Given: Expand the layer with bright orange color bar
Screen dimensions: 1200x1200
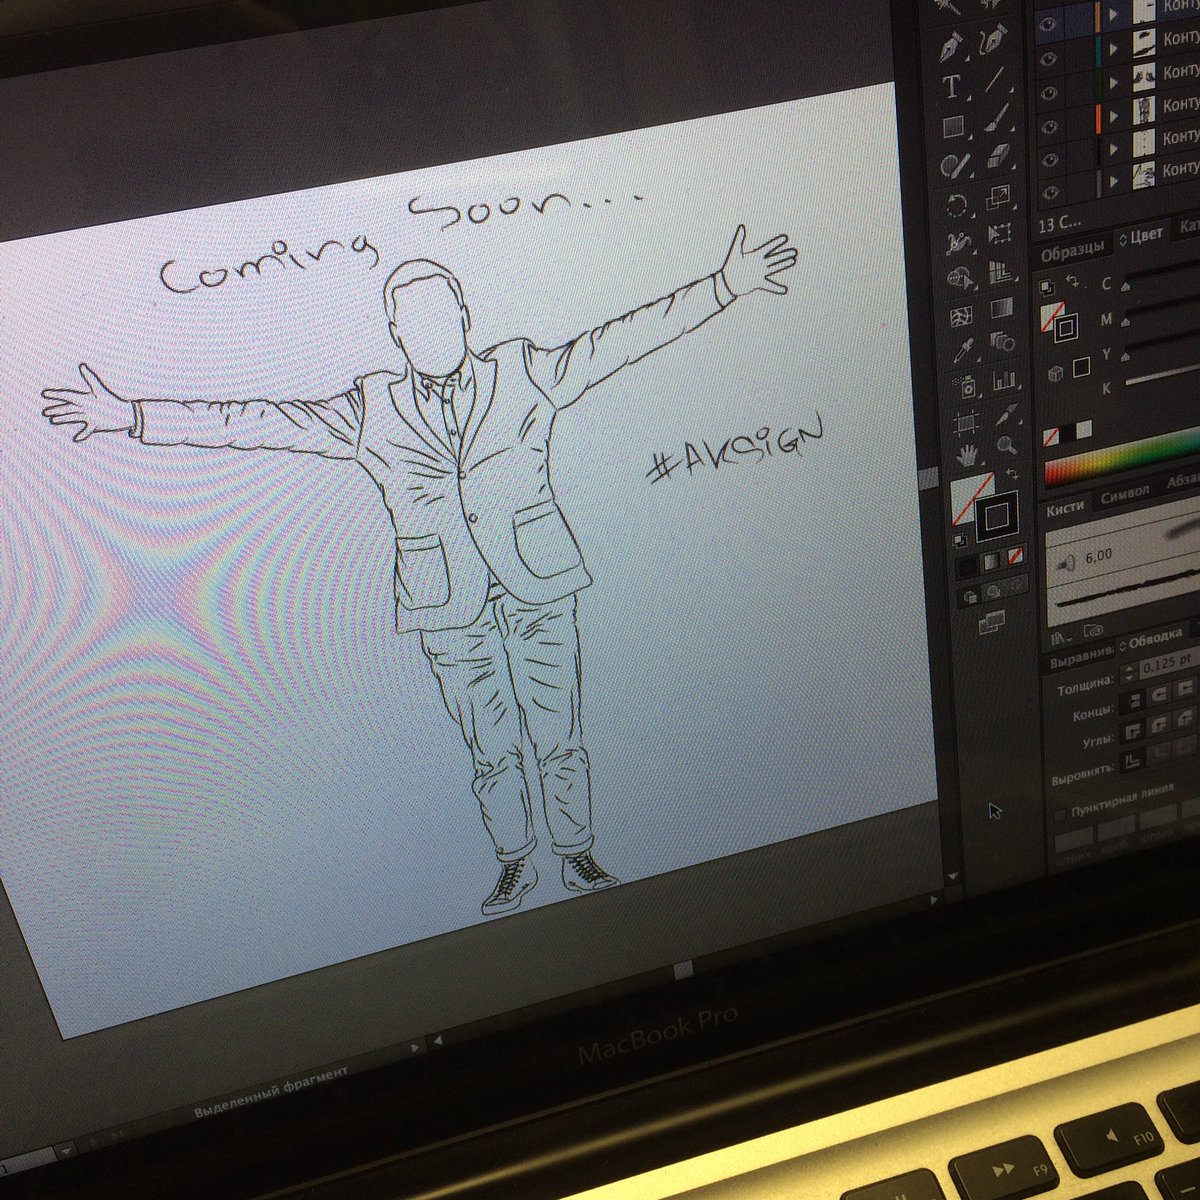Looking at the screenshot, I should click(x=1113, y=116).
